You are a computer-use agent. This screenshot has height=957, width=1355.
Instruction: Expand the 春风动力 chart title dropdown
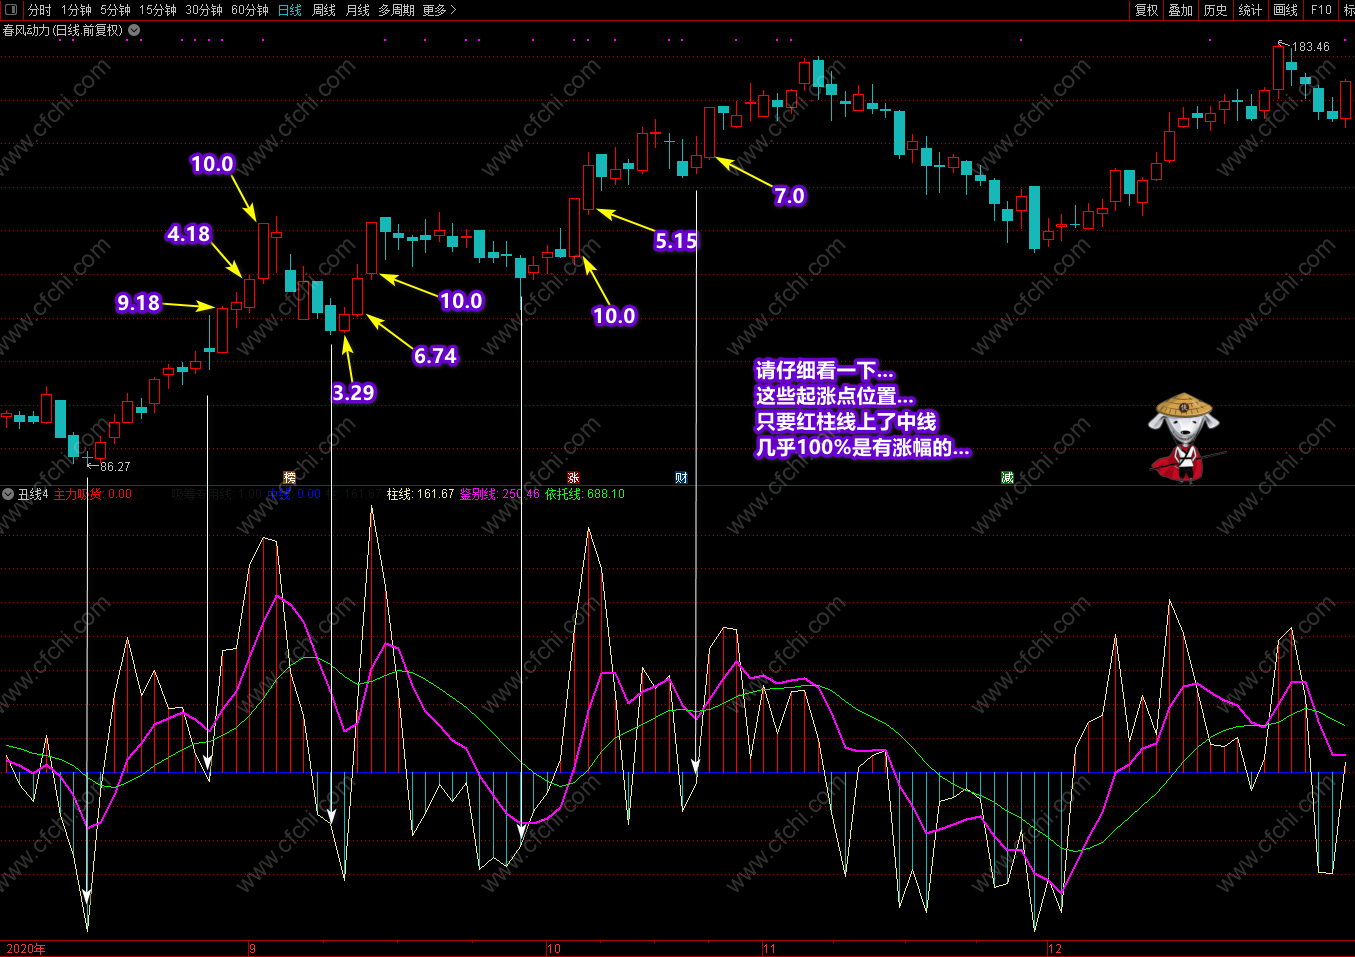(134, 30)
